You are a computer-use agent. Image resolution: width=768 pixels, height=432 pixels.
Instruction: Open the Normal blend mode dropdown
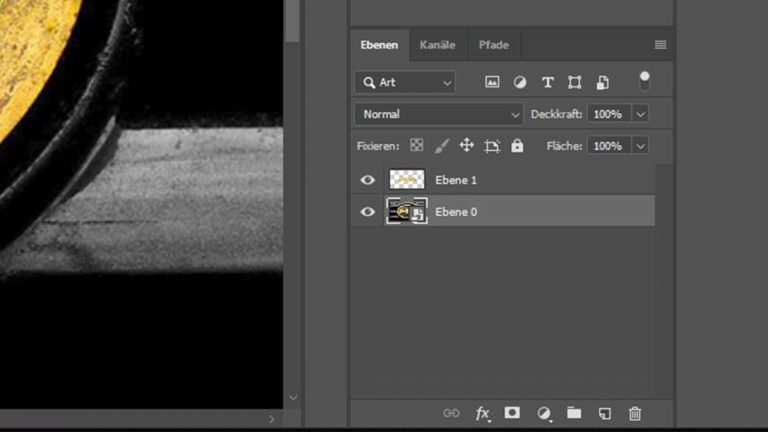(439, 114)
